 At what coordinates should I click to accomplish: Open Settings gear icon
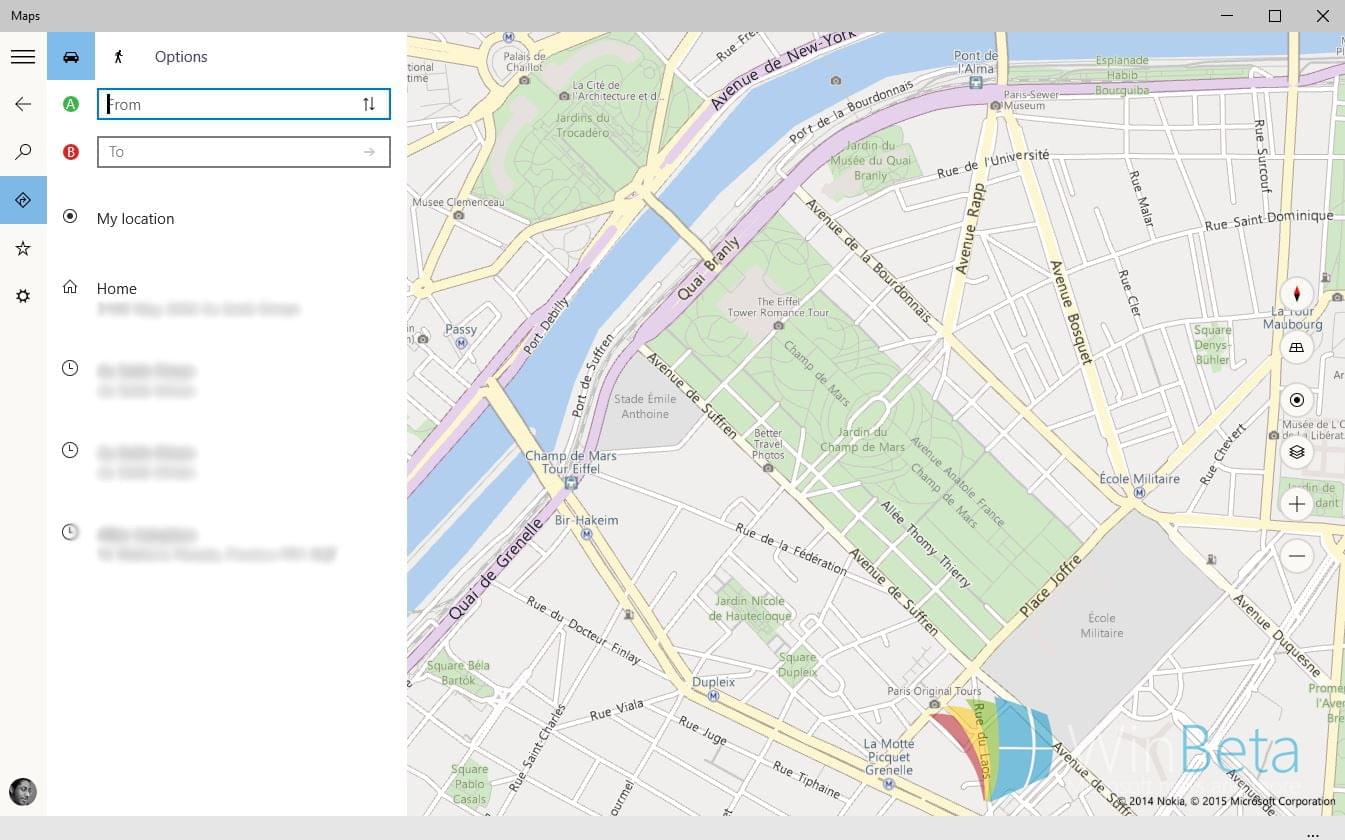point(23,296)
